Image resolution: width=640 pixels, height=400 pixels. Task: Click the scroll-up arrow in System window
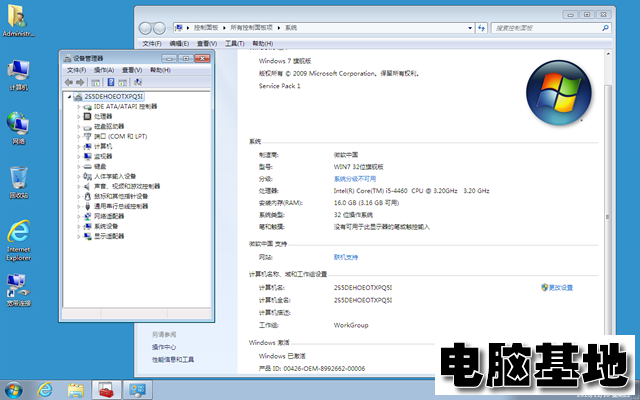point(608,54)
